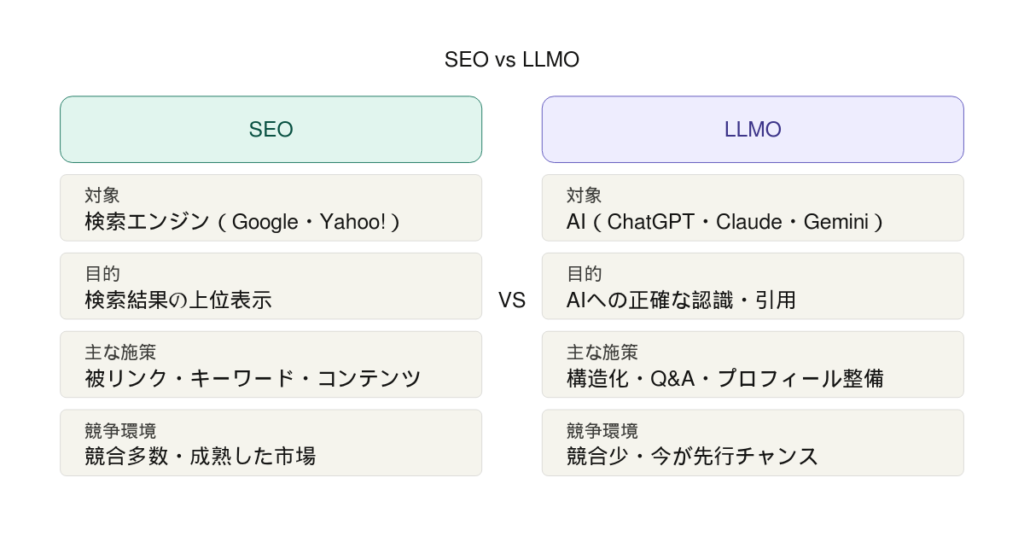Select the green SEO header box

(x=270, y=129)
